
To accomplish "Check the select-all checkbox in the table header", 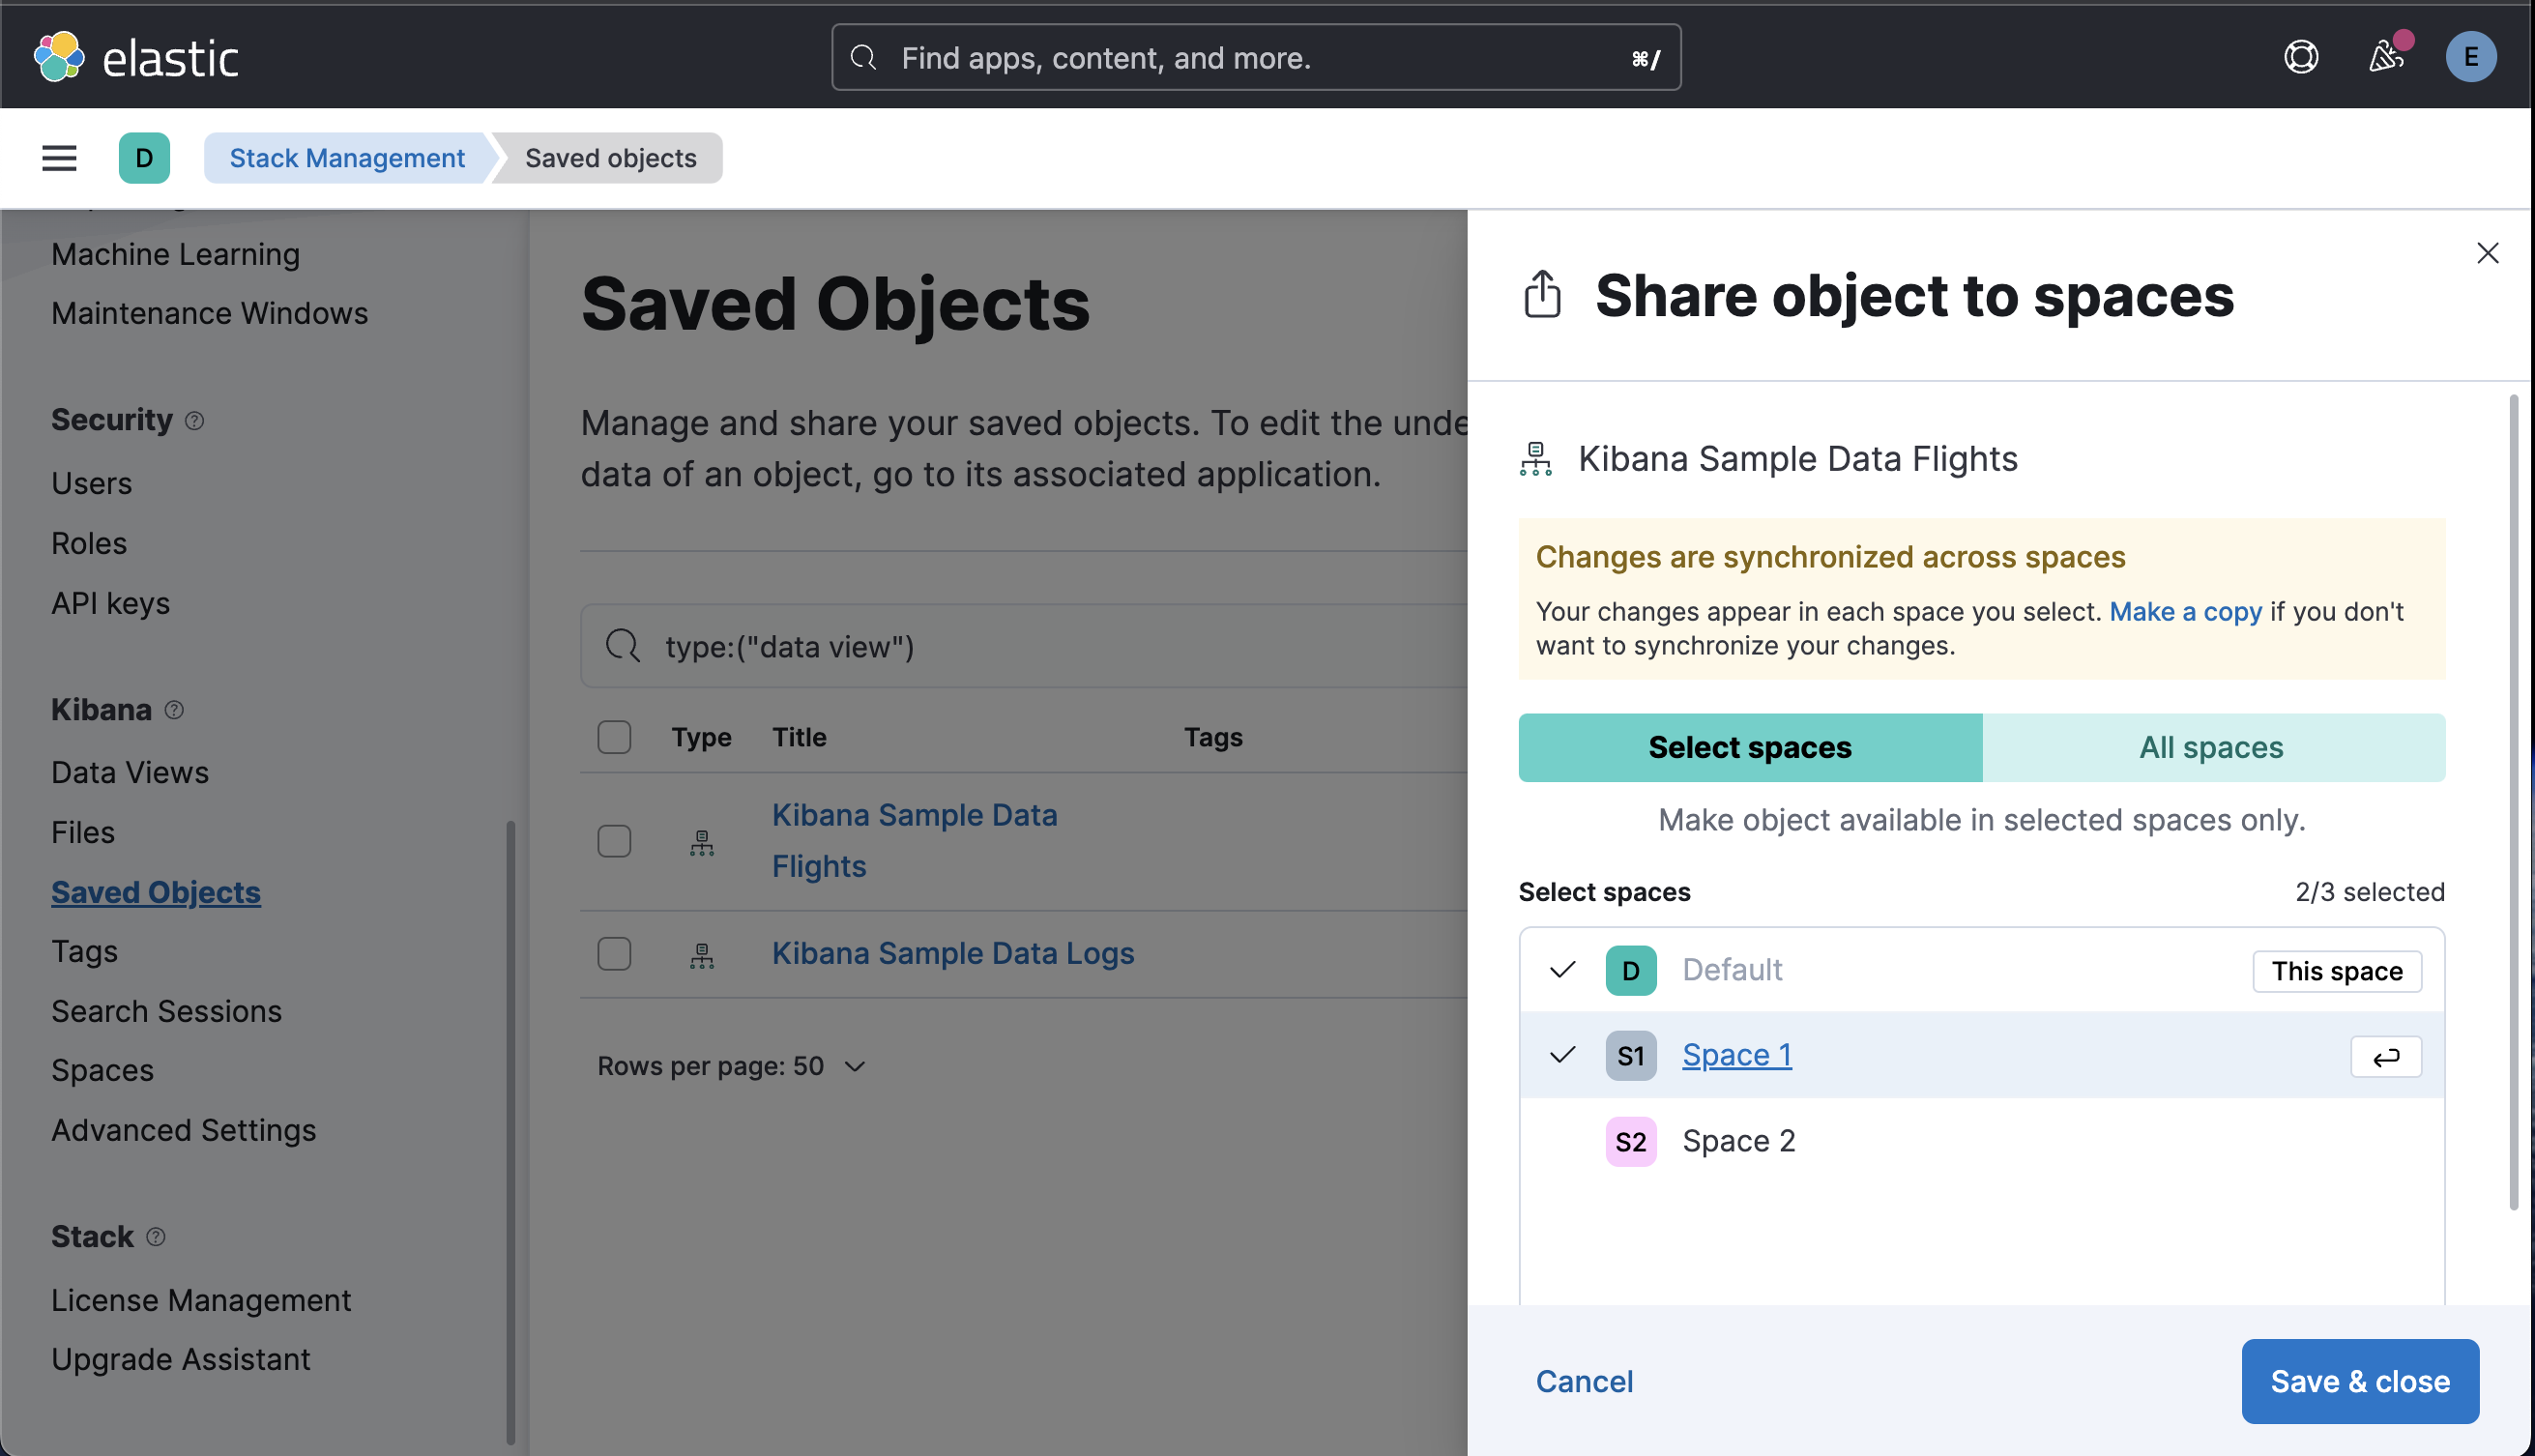I will pos(614,737).
